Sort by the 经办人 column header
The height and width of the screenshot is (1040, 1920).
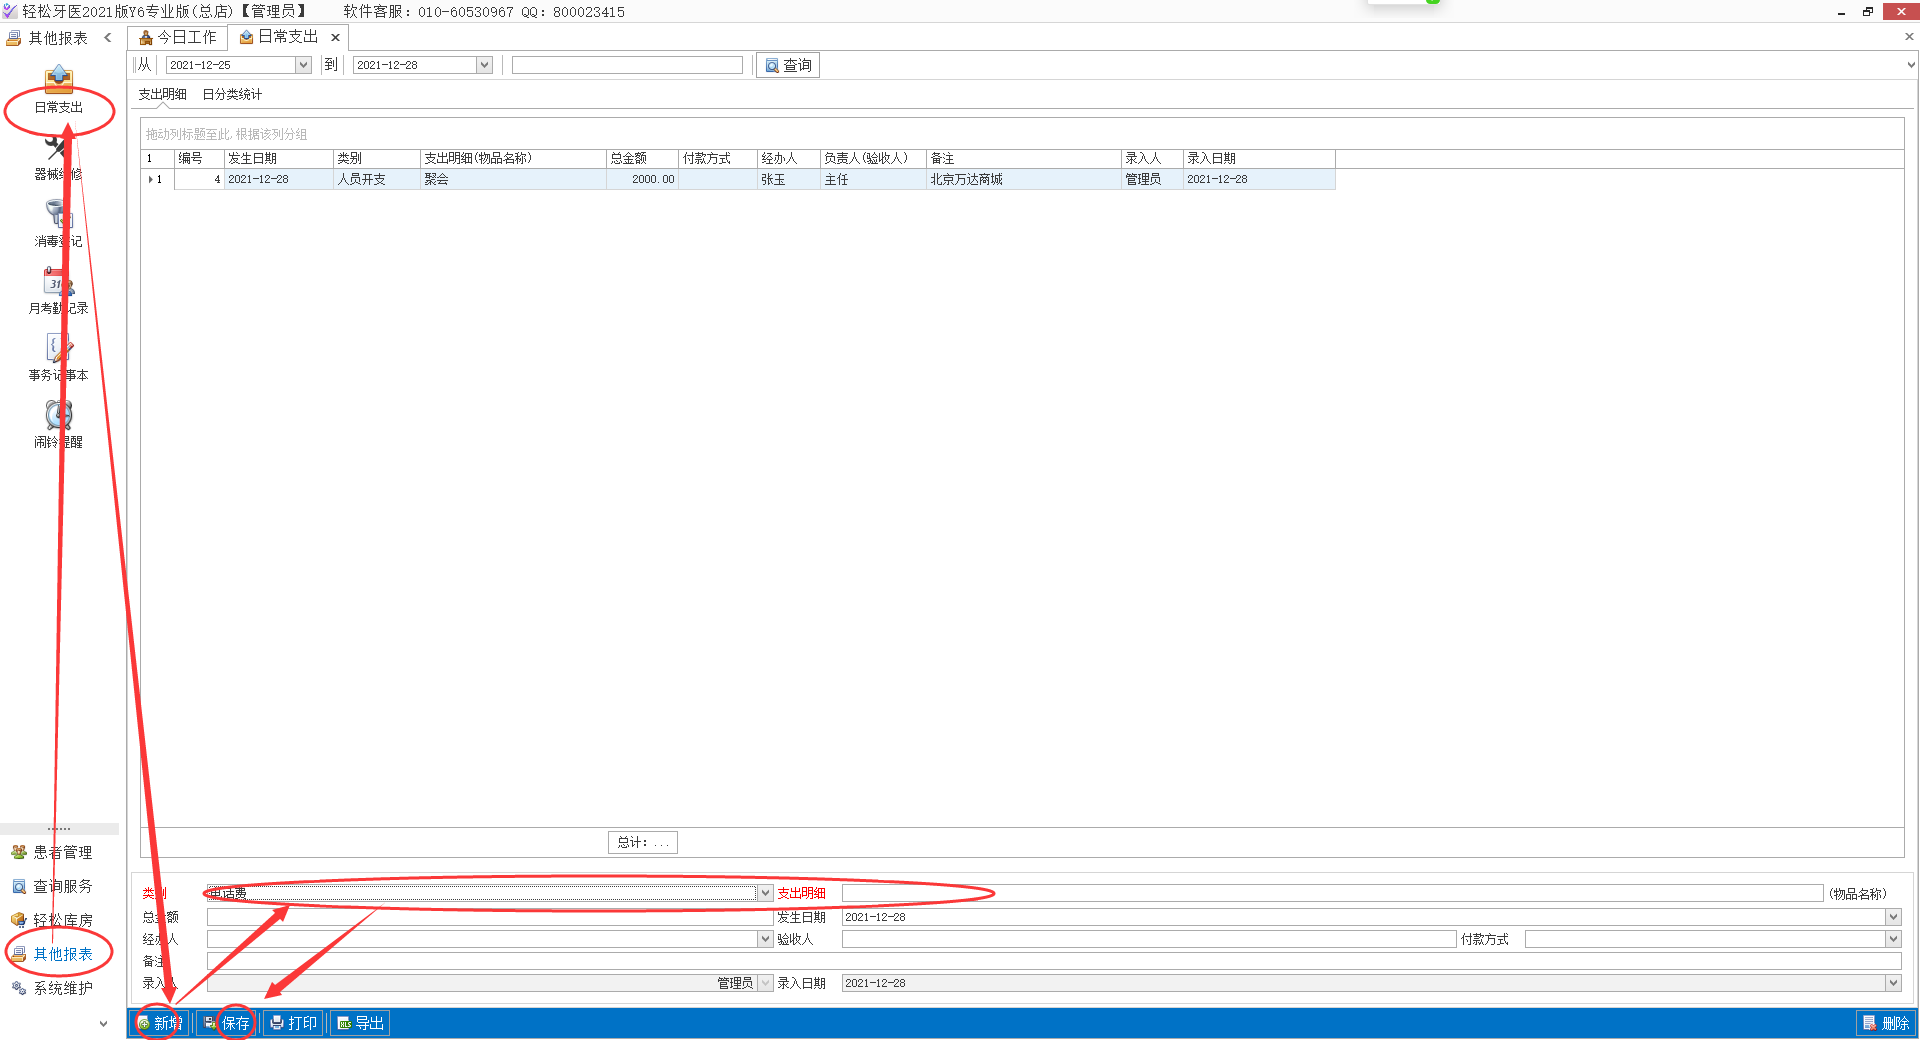(788, 158)
